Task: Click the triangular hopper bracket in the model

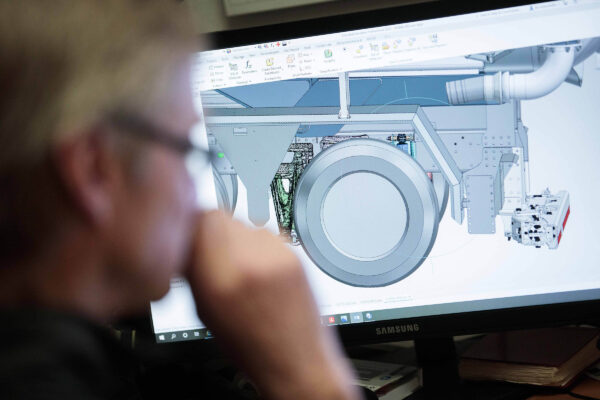Action: click(253, 160)
